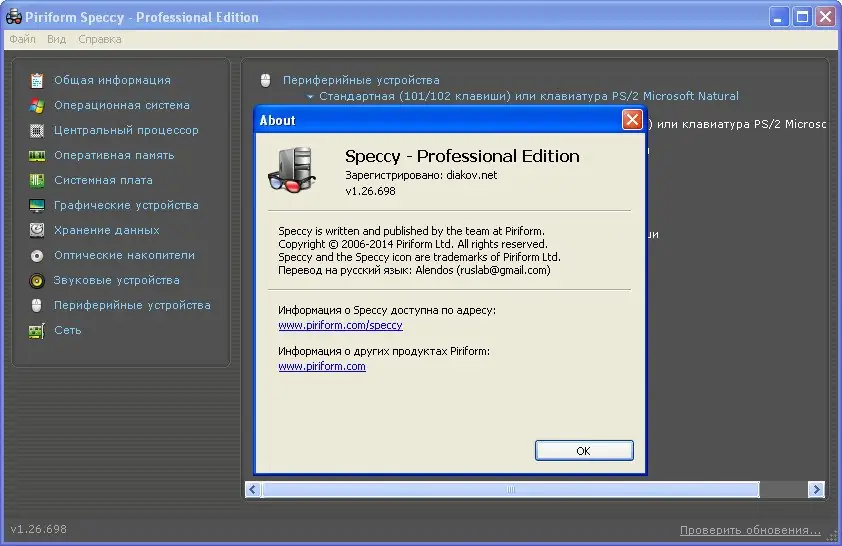Click the horizontal scrollbar left arrow
This screenshot has height=546, width=842.
pos(253,490)
